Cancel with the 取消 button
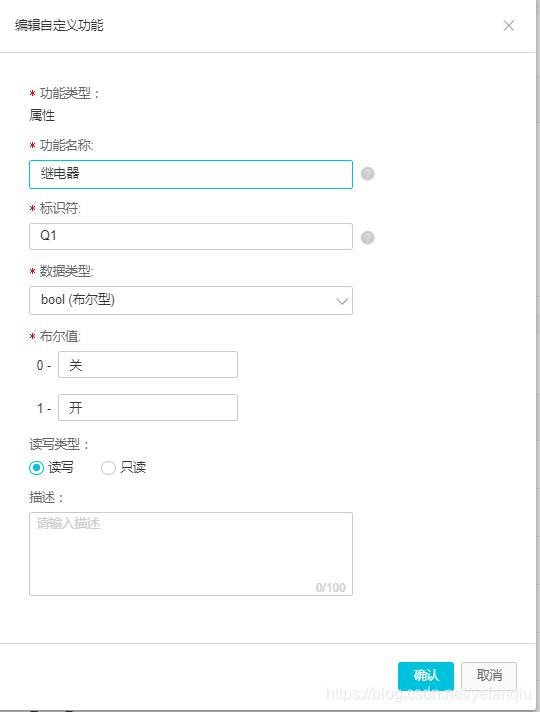The image size is (540, 712). [x=489, y=676]
